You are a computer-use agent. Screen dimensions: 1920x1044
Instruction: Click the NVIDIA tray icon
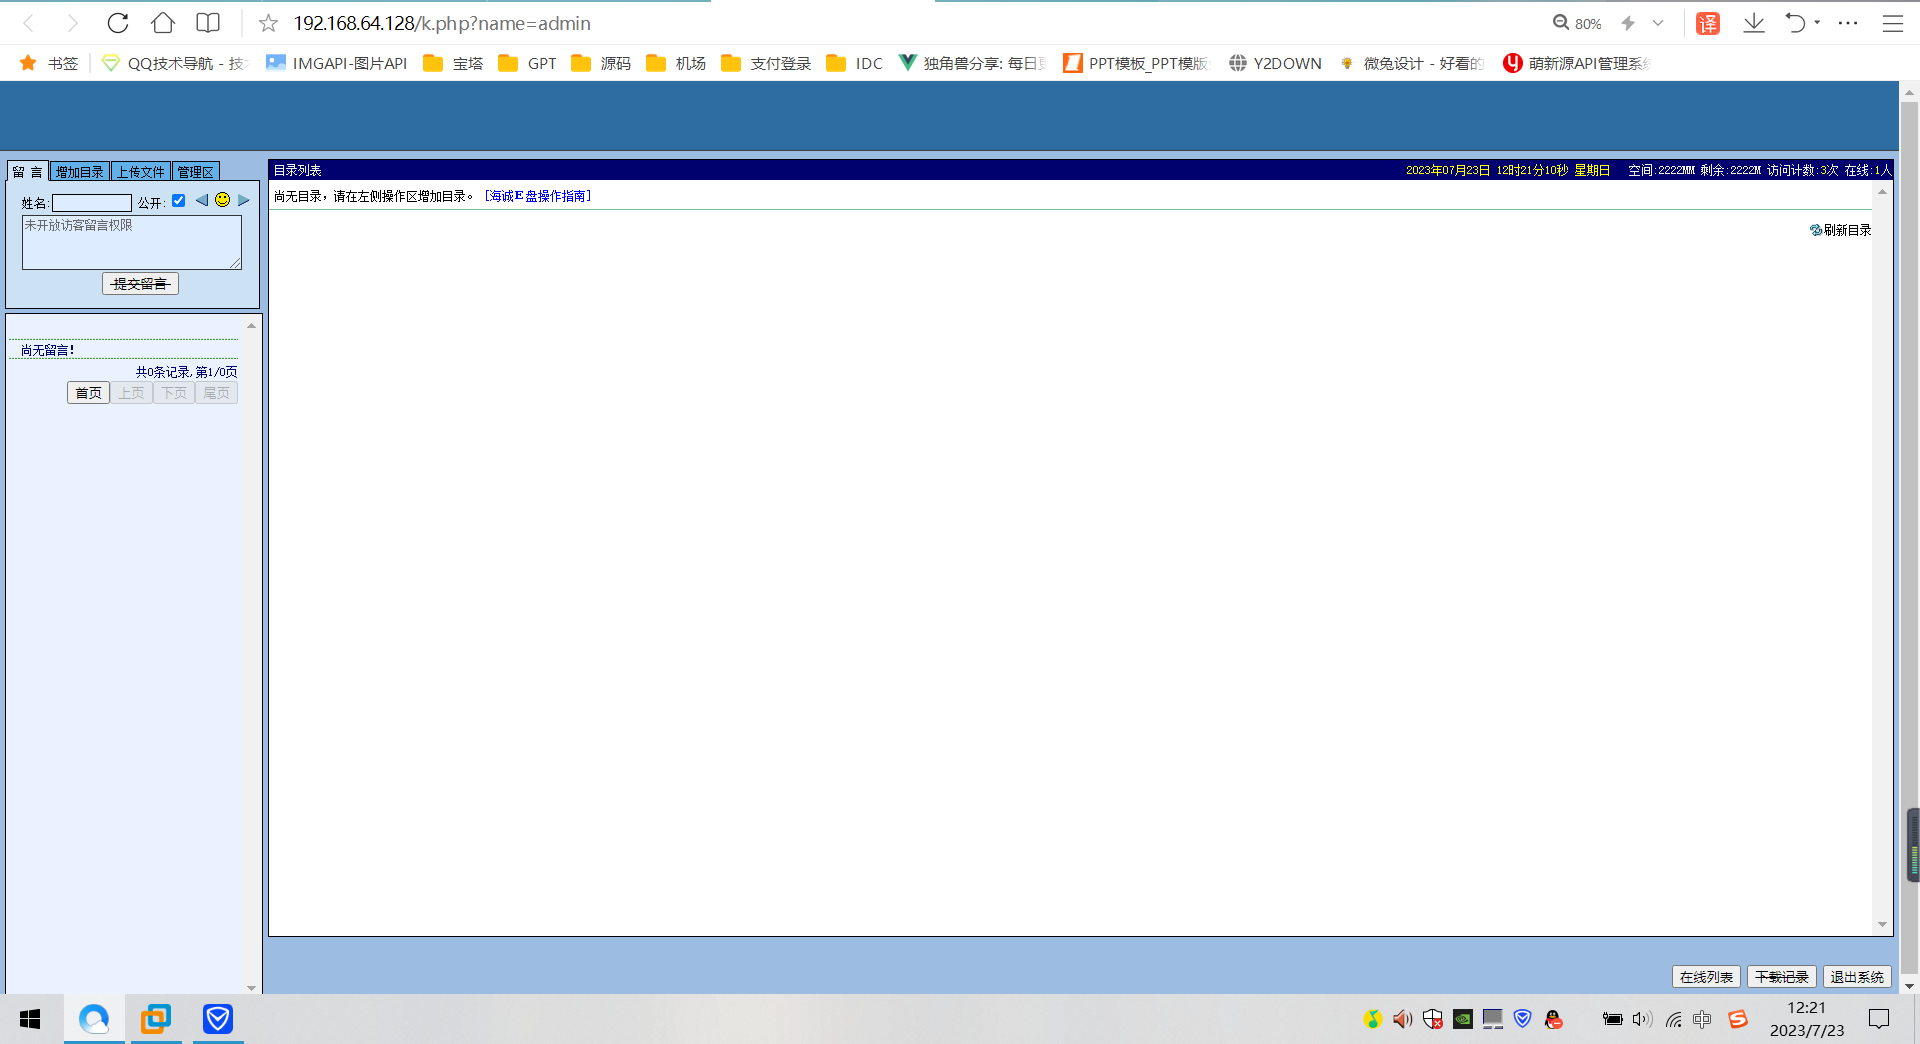[1463, 1019]
